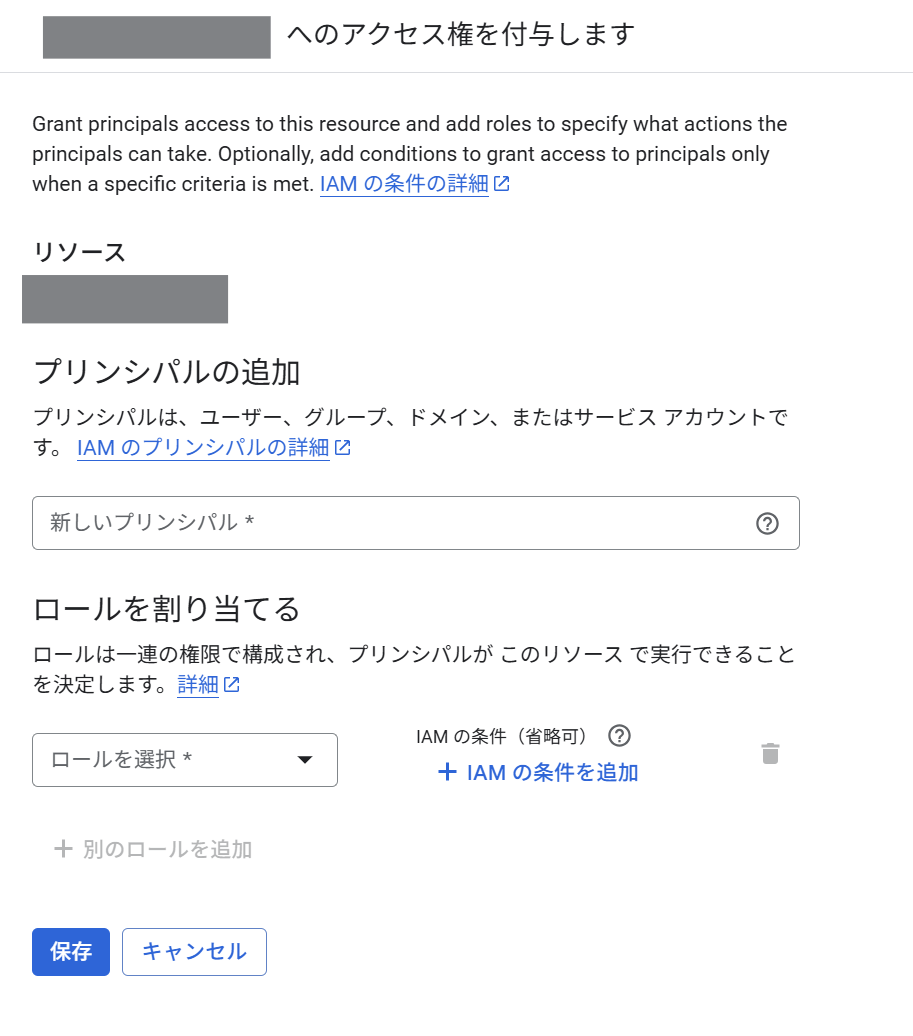Open the IAM の条件の詳細 link
Image resolution: width=913 pixels, height=1036 pixels.
pos(405,183)
